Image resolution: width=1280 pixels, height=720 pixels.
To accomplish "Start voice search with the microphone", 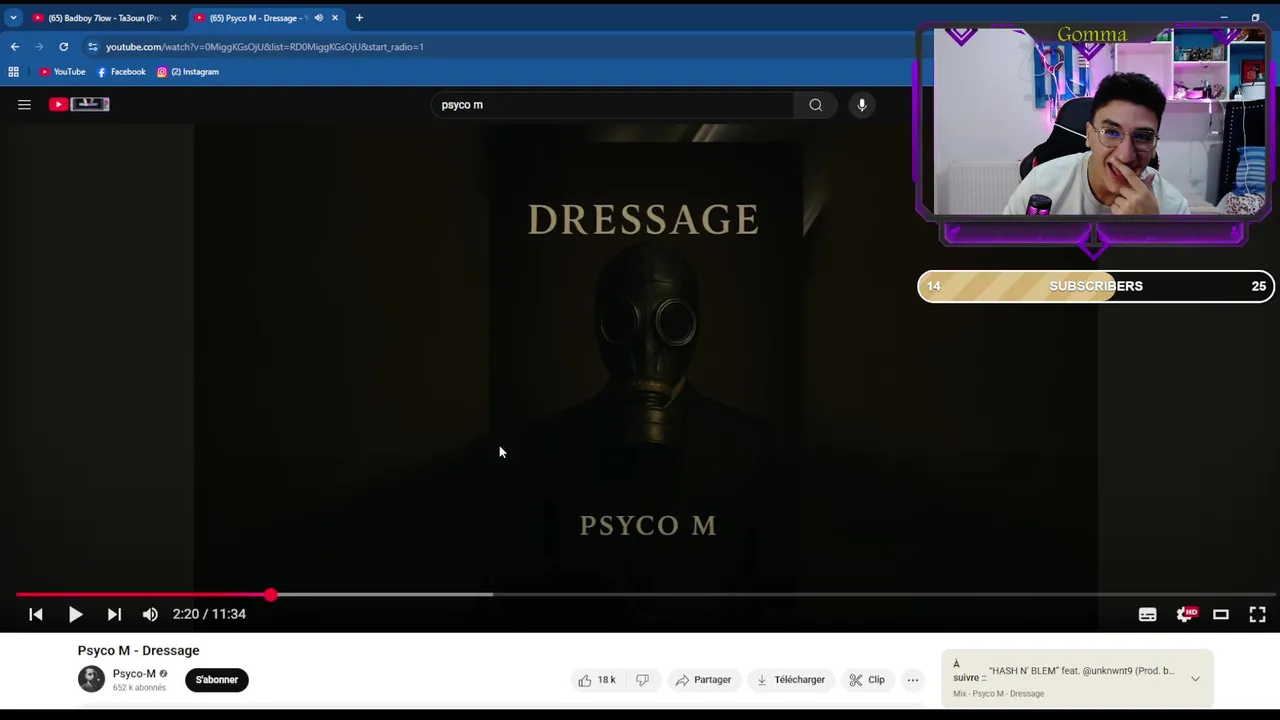I will tap(862, 105).
